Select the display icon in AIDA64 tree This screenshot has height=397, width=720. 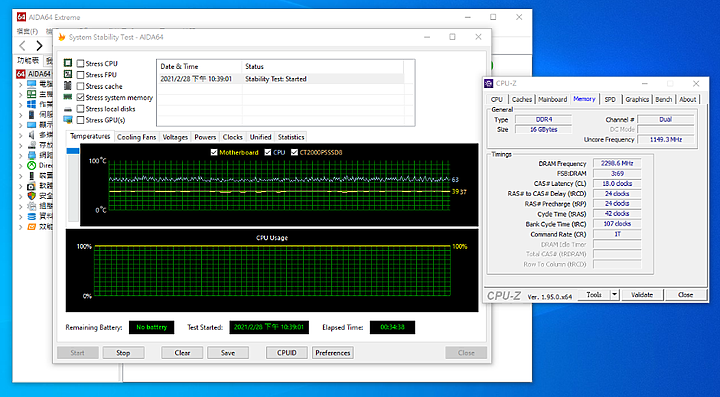[x=31, y=125]
